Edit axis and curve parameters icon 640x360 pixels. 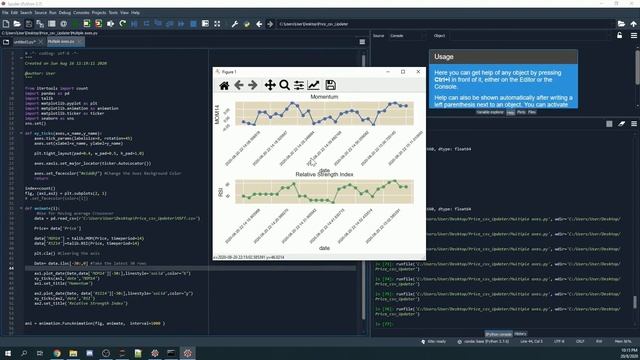pos(313,85)
